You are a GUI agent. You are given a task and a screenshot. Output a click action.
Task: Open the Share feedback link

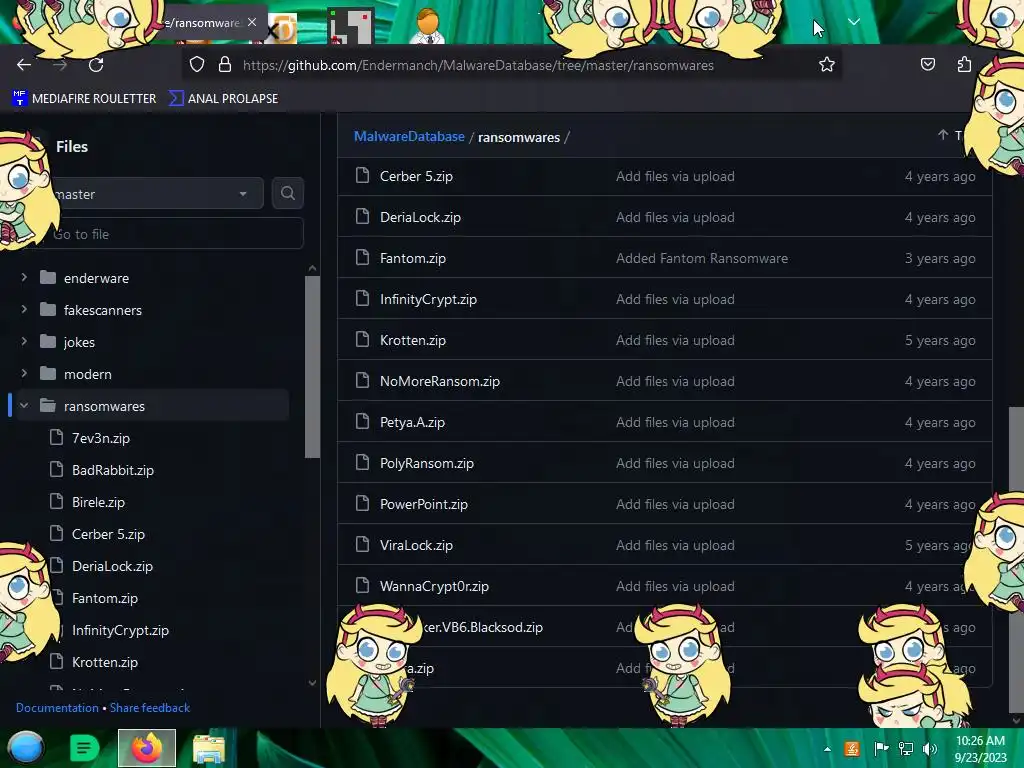tap(150, 708)
